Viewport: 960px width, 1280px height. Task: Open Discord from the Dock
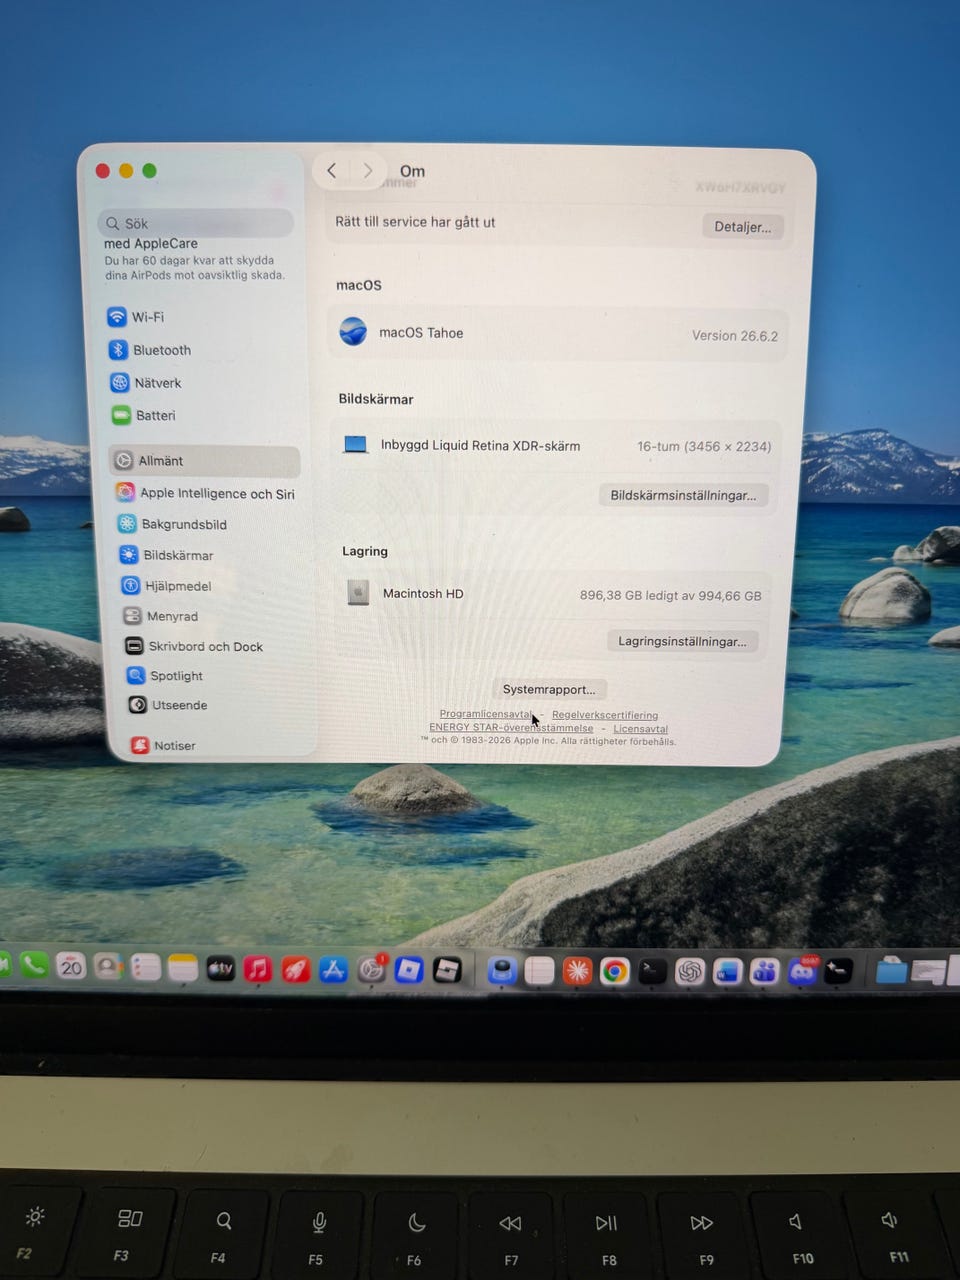pyautogui.click(x=802, y=971)
